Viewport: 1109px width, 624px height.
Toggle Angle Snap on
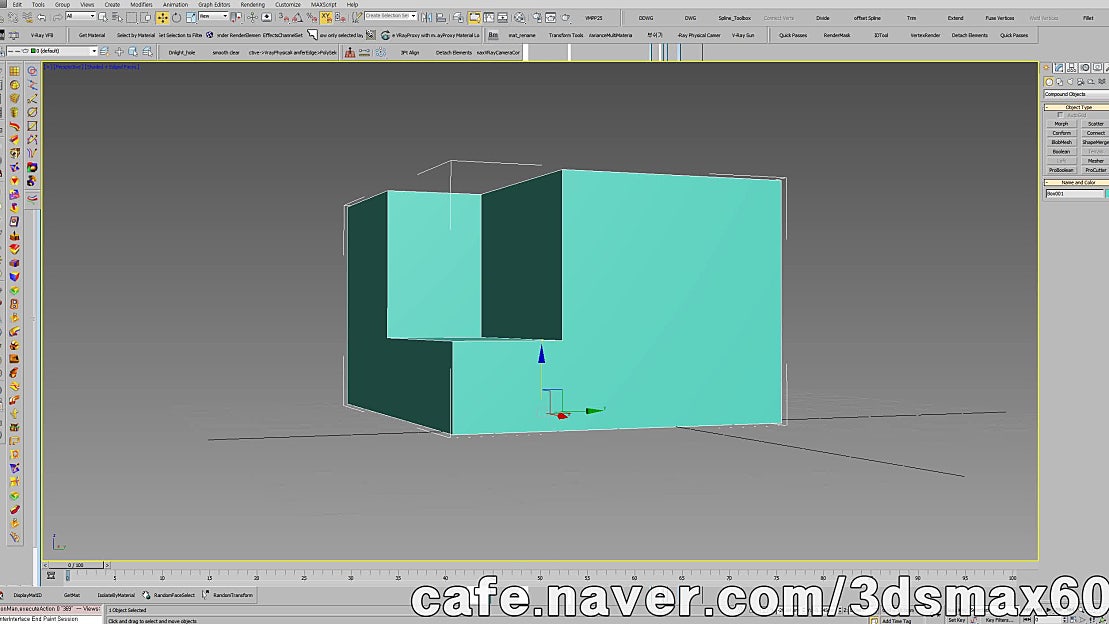[296, 17]
